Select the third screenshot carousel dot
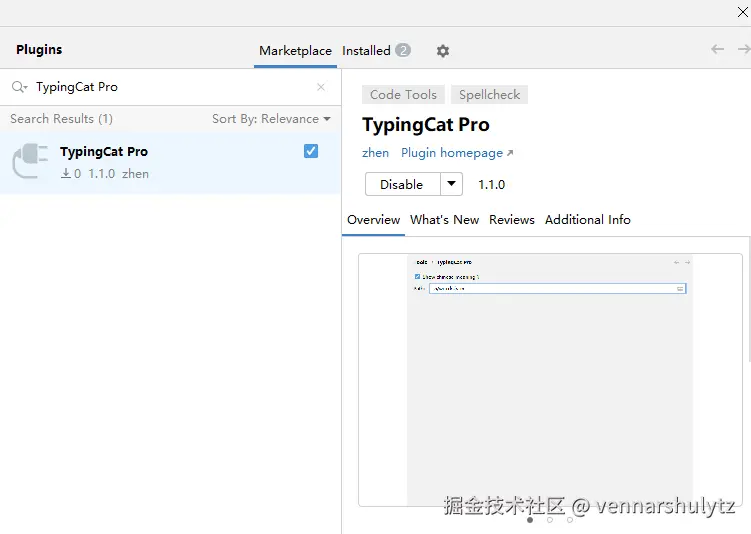This screenshot has width=751, height=534. point(570,520)
